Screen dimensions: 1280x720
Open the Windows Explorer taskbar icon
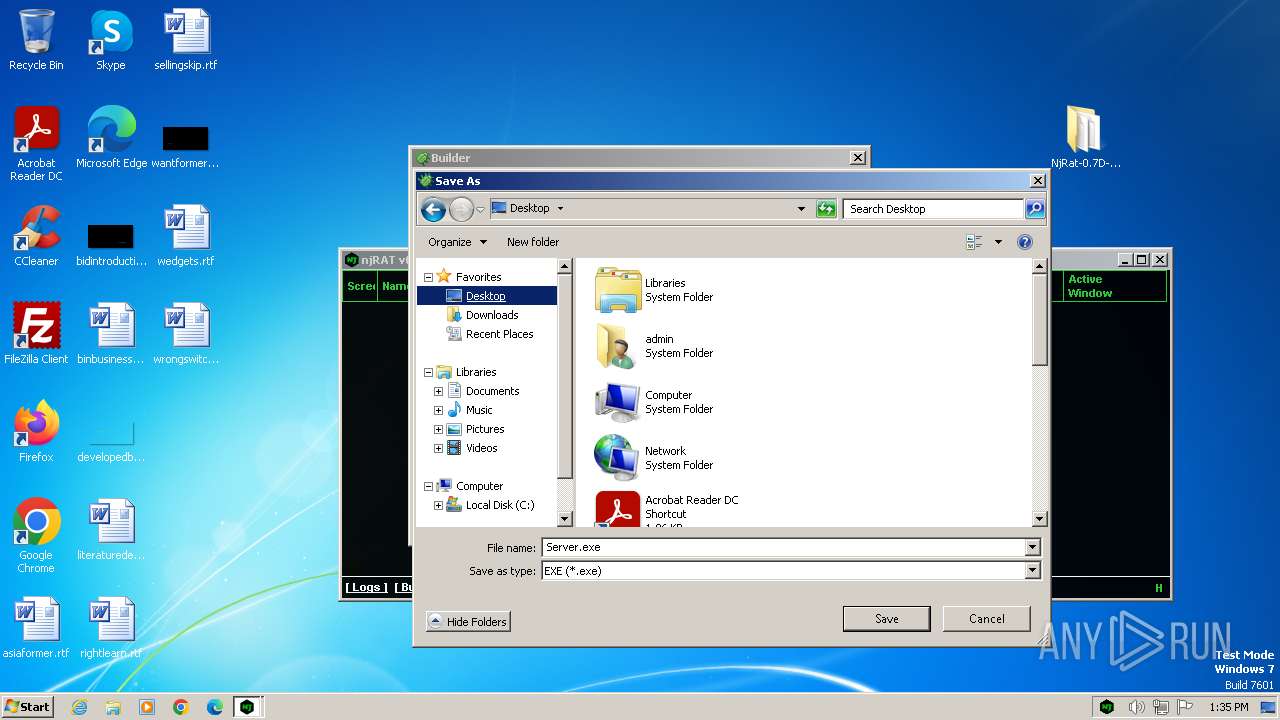[113, 707]
